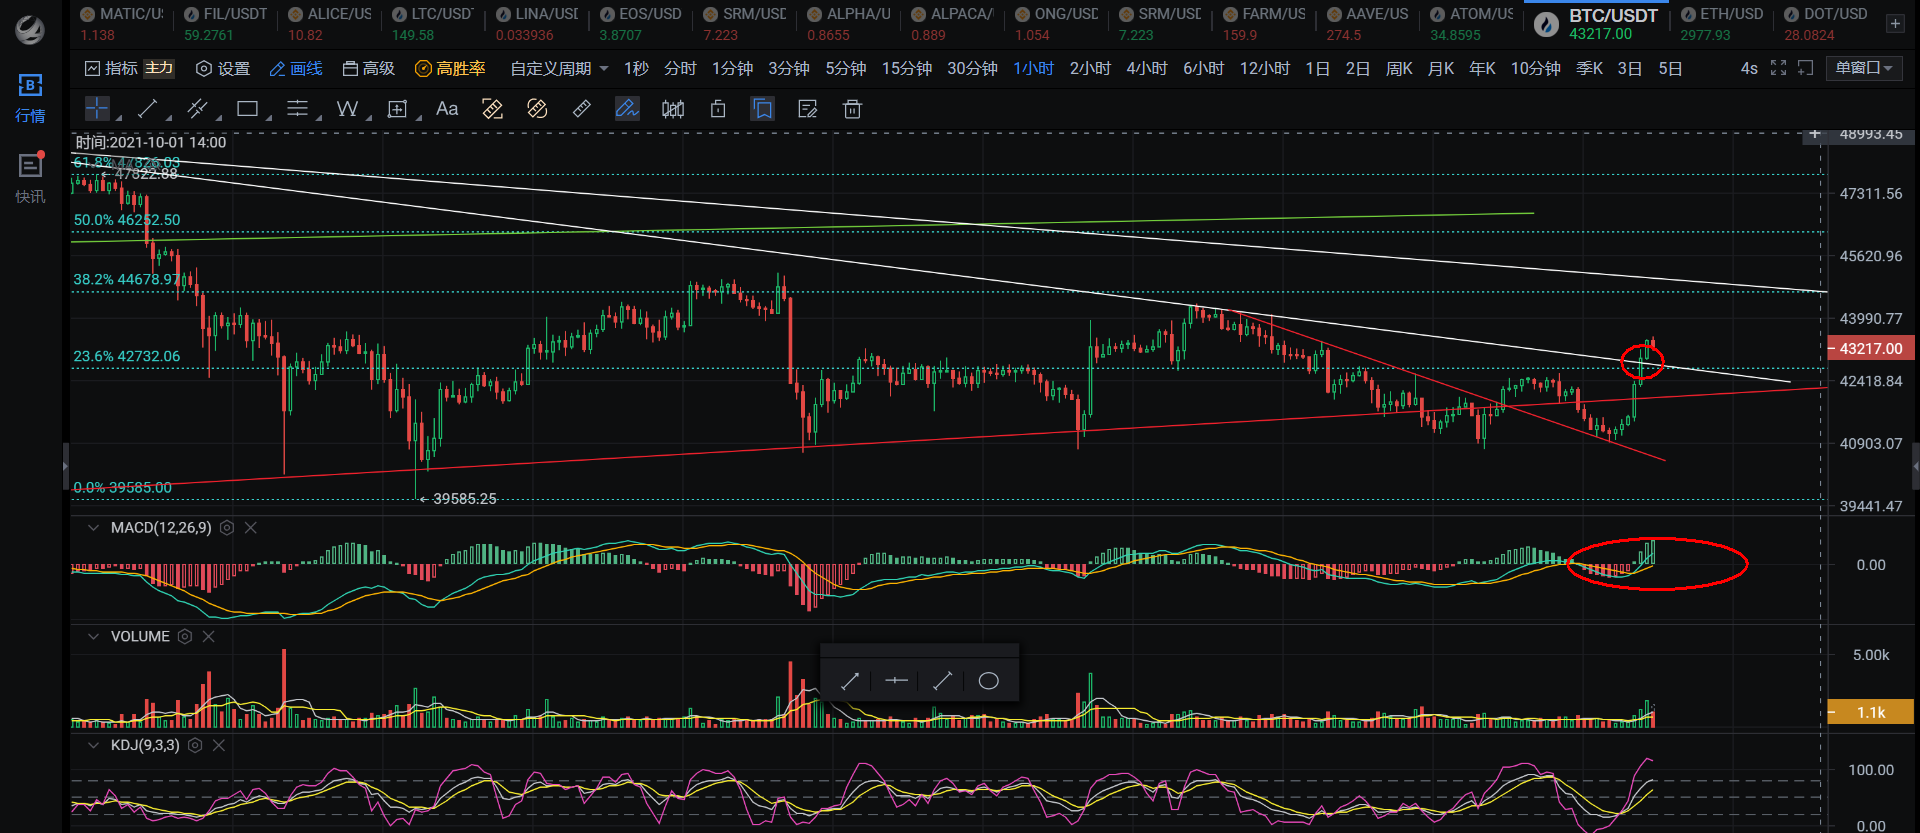
Task: Choose the Aa text annotation tool
Action: pyautogui.click(x=447, y=109)
